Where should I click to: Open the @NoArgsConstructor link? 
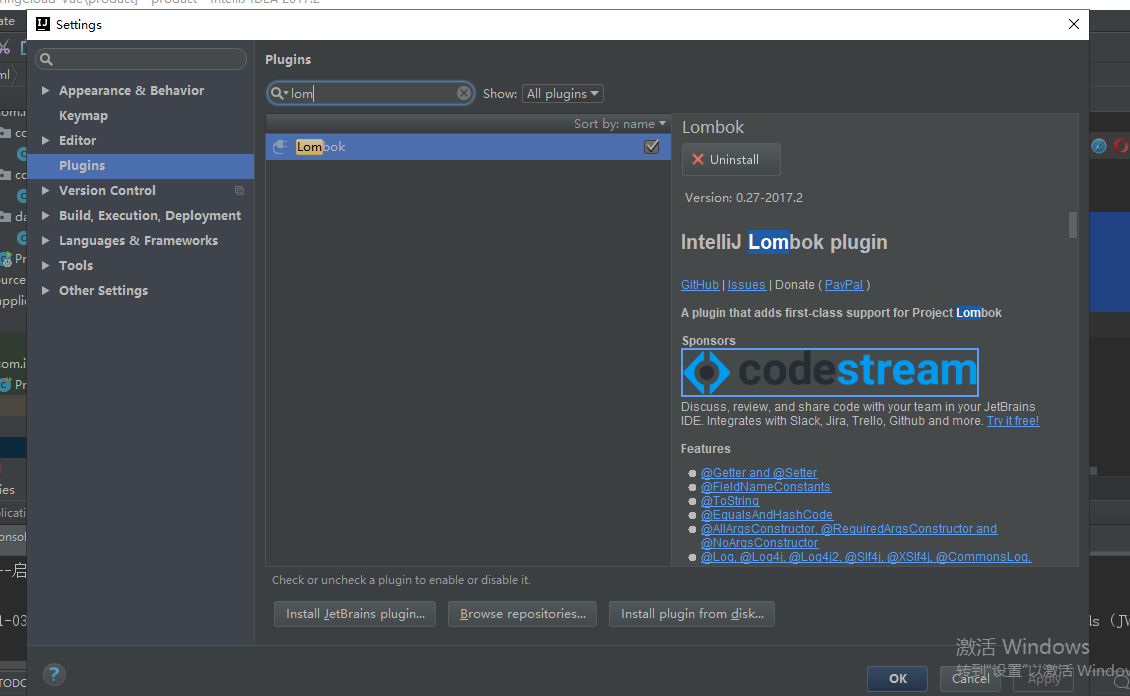point(760,543)
